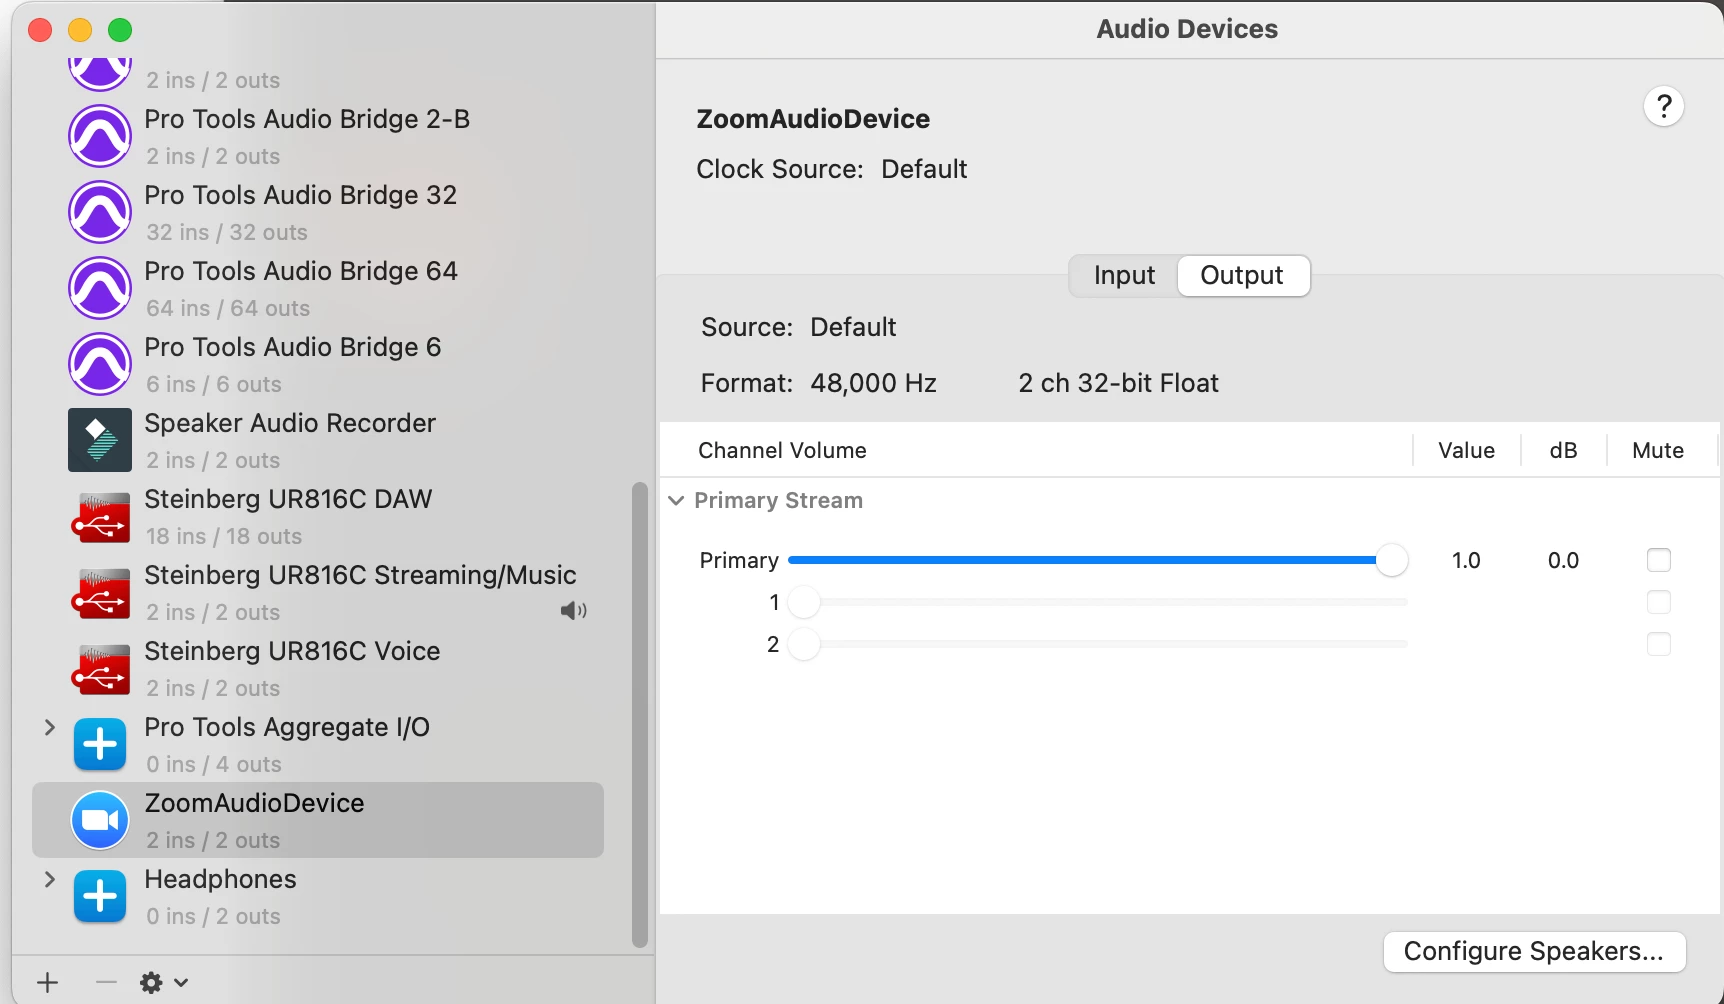Click the Value column header
Screen dimensions: 1724x1004
click(1466, 450)
